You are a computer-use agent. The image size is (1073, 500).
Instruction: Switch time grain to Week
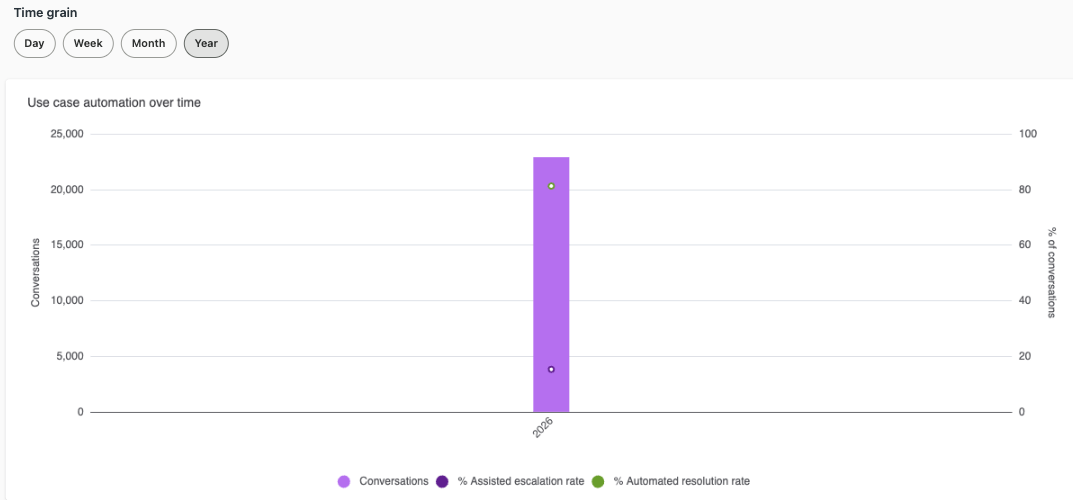(x=88, y=43)
